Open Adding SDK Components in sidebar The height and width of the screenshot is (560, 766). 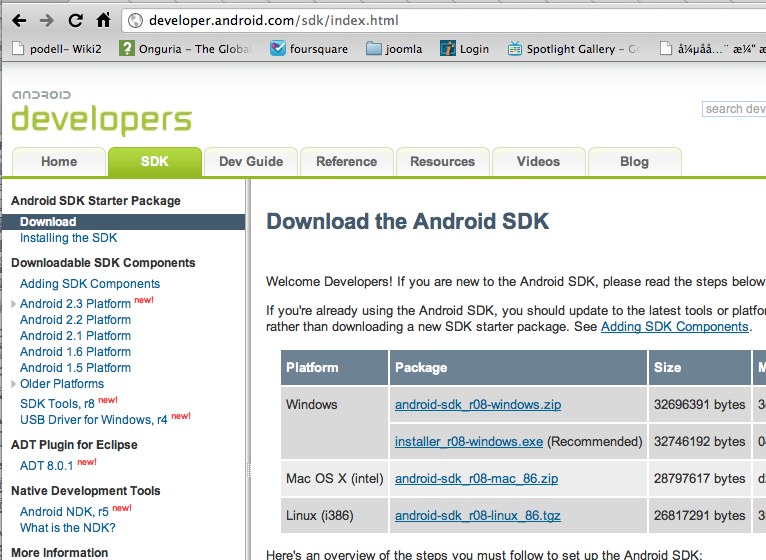coord(90,284)
